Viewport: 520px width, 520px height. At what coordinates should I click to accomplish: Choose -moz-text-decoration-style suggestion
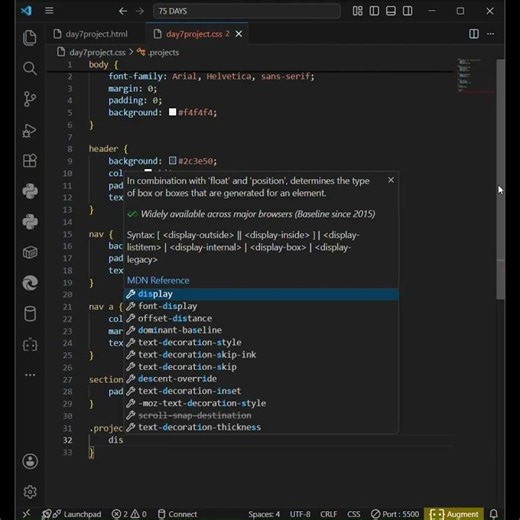pyautogui.click(x=261, y=403)
